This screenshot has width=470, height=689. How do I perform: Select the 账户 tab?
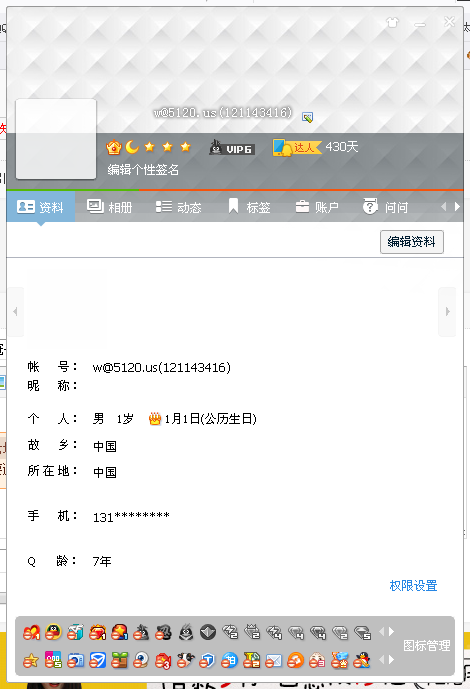[x=317, y=207]
